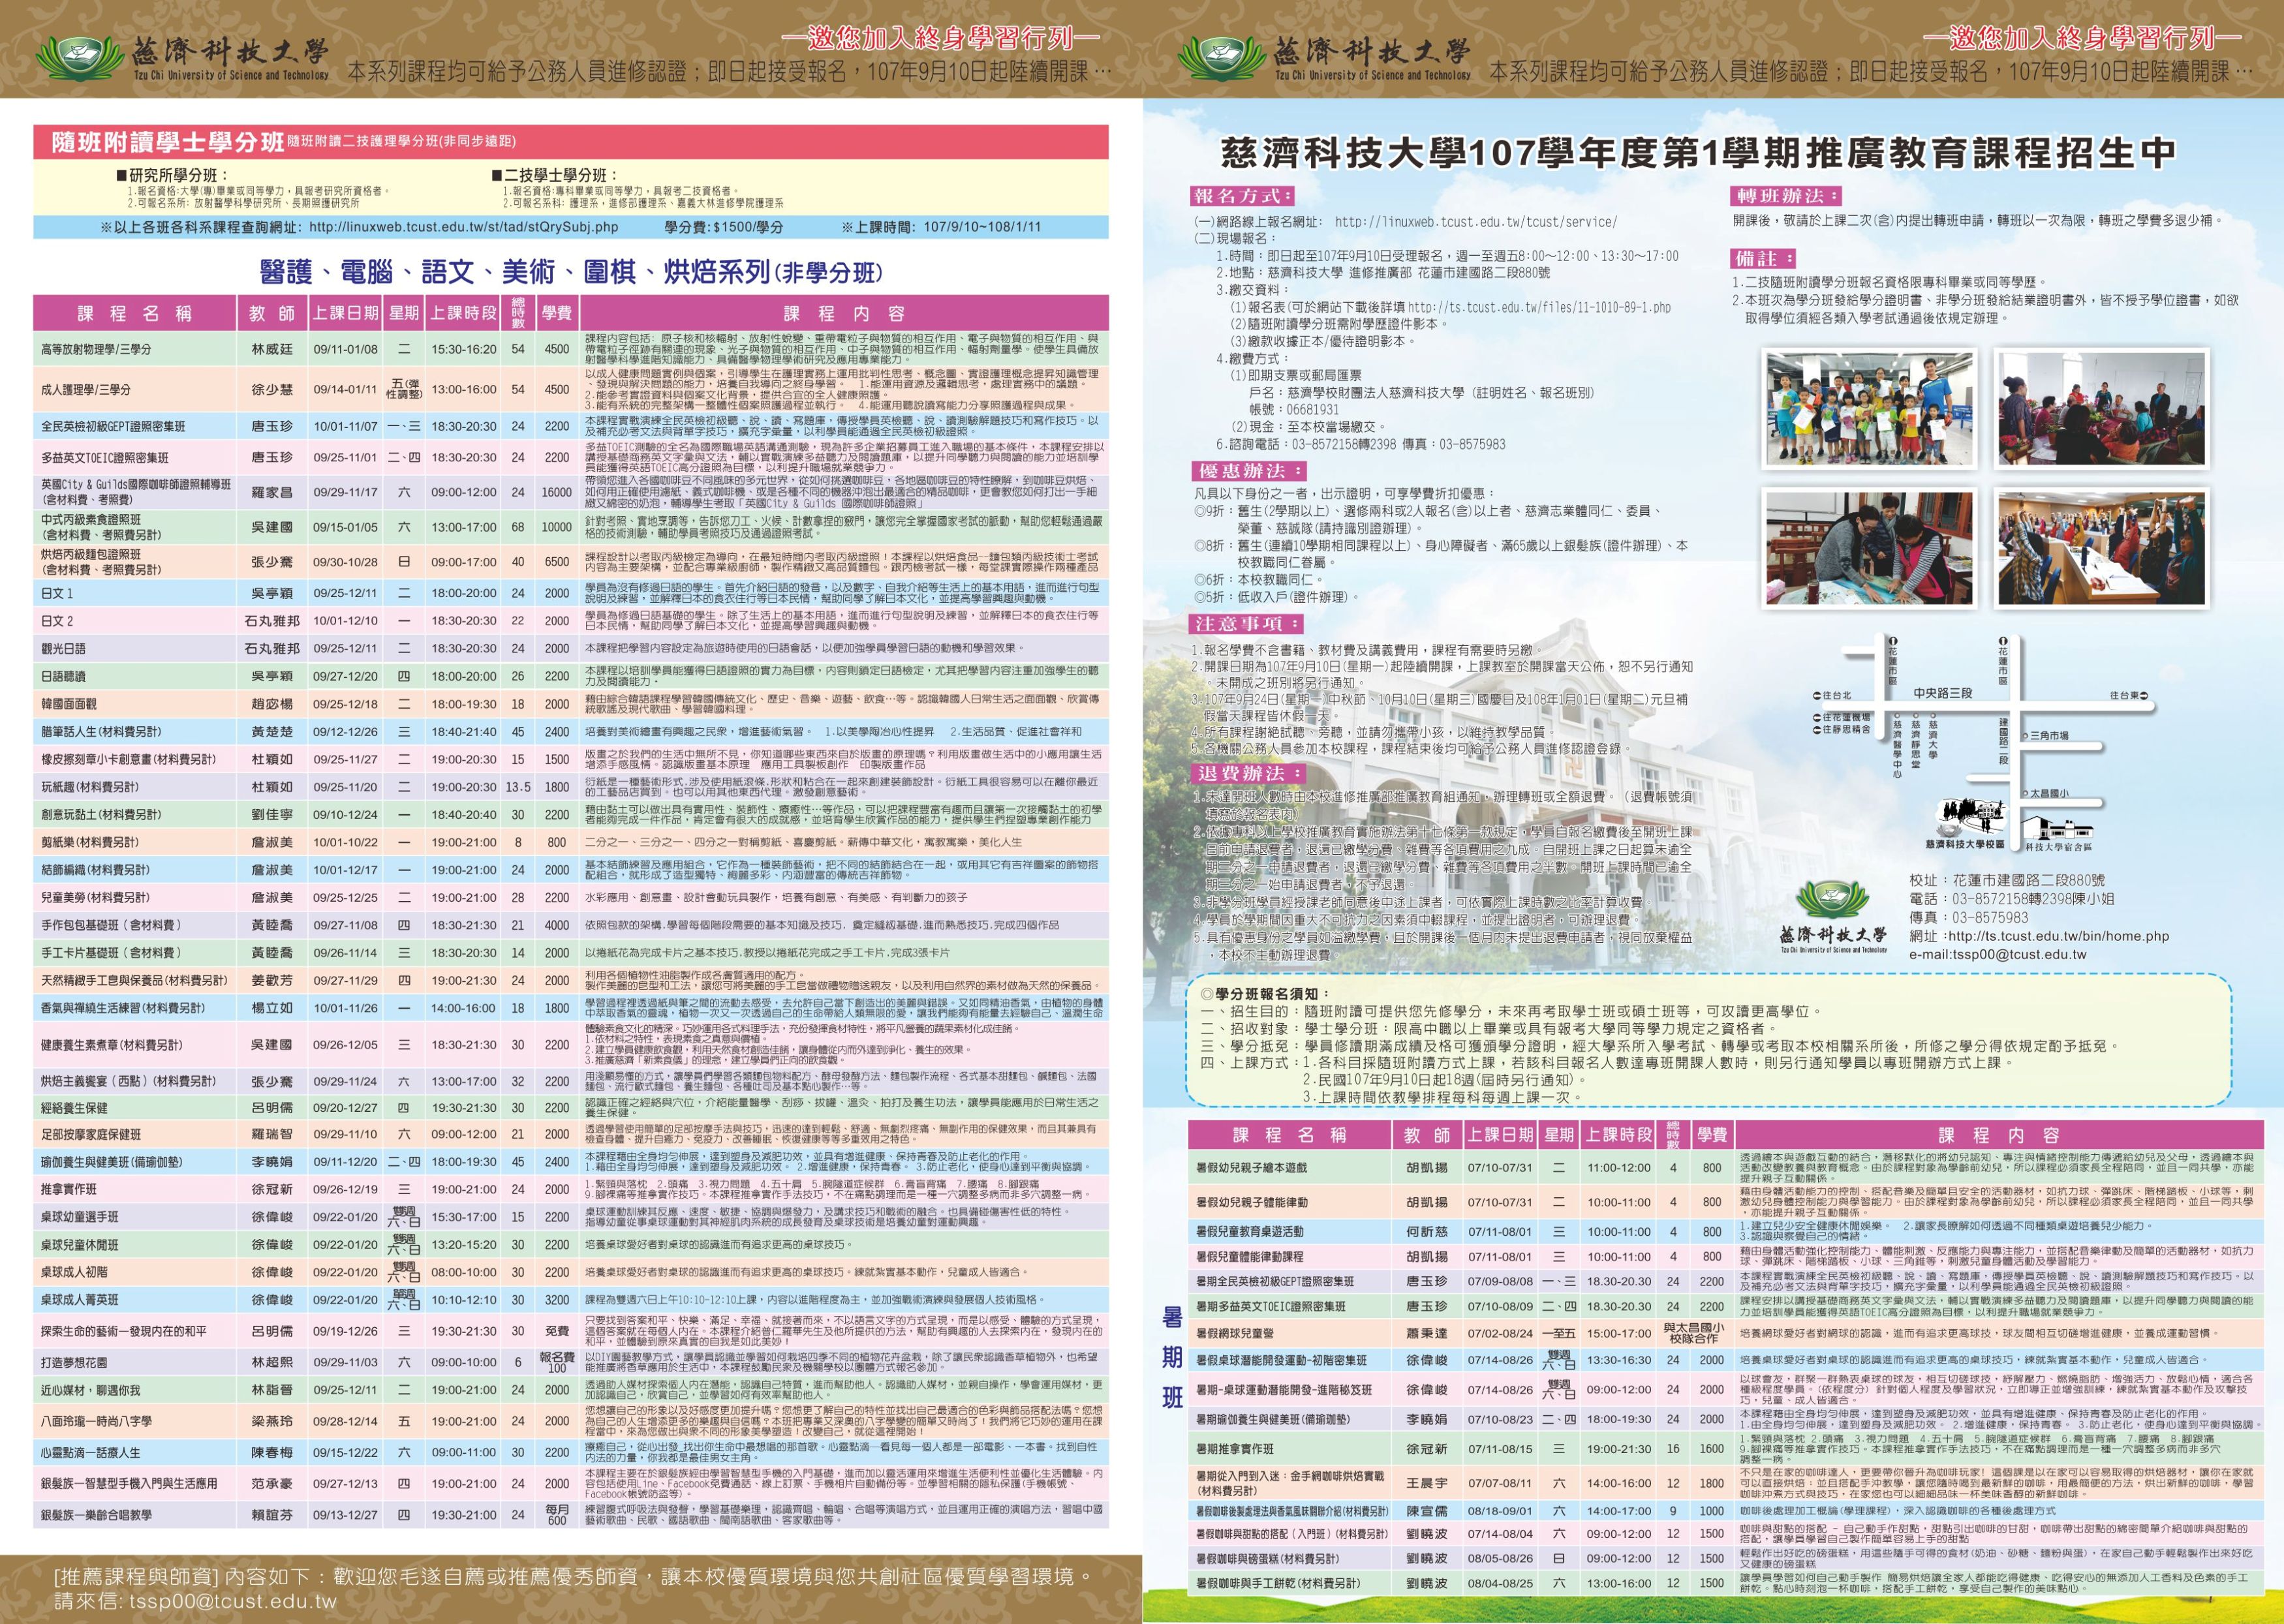
Task: Click the lotus logo beside the contact address
Action: click(x=1832, y=900)
